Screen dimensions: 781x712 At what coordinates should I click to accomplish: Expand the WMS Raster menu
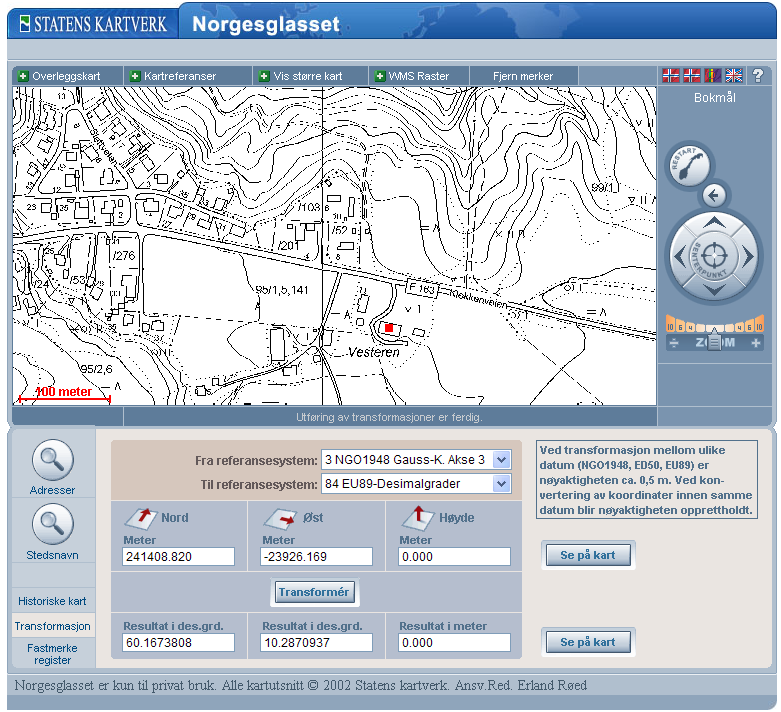click(418, 76)
